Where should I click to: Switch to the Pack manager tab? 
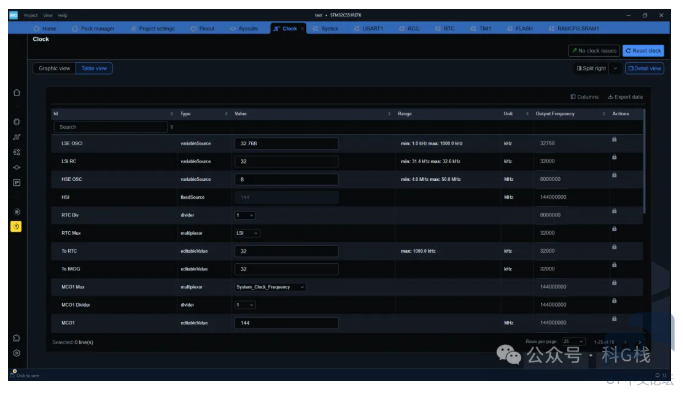tap(93, 29)
